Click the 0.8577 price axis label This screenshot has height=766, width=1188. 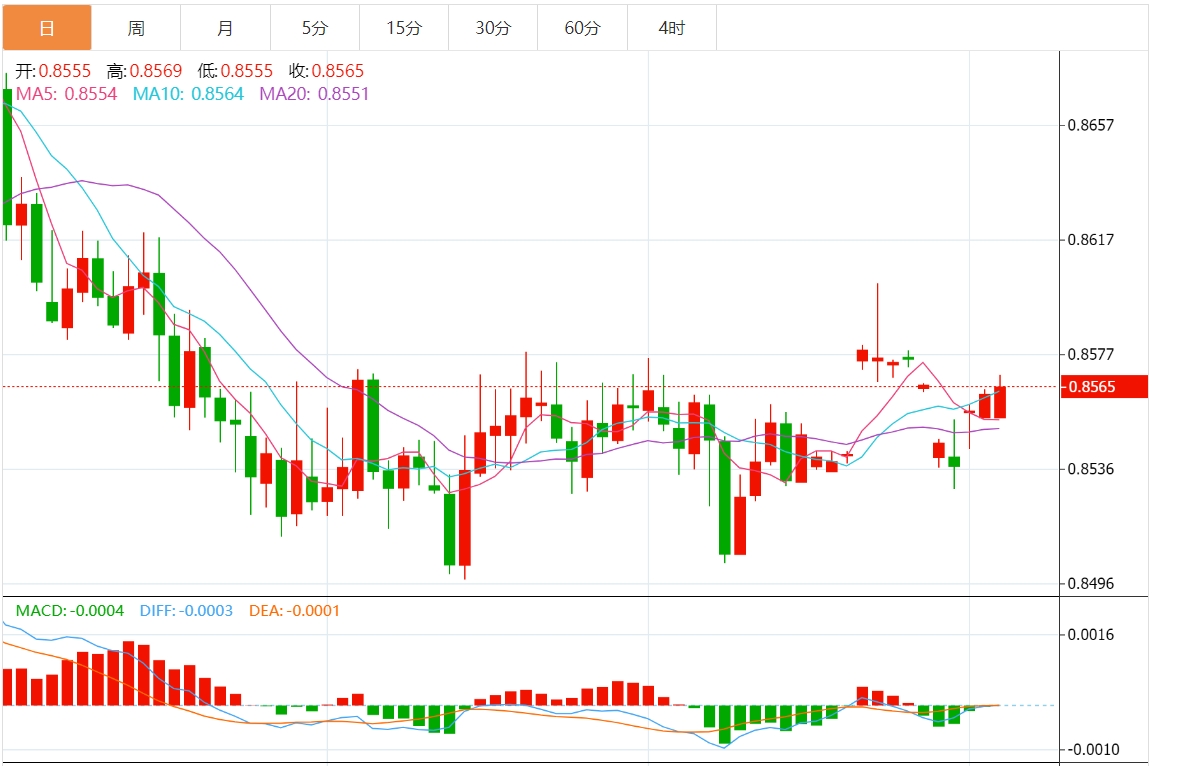(1090, 354)
